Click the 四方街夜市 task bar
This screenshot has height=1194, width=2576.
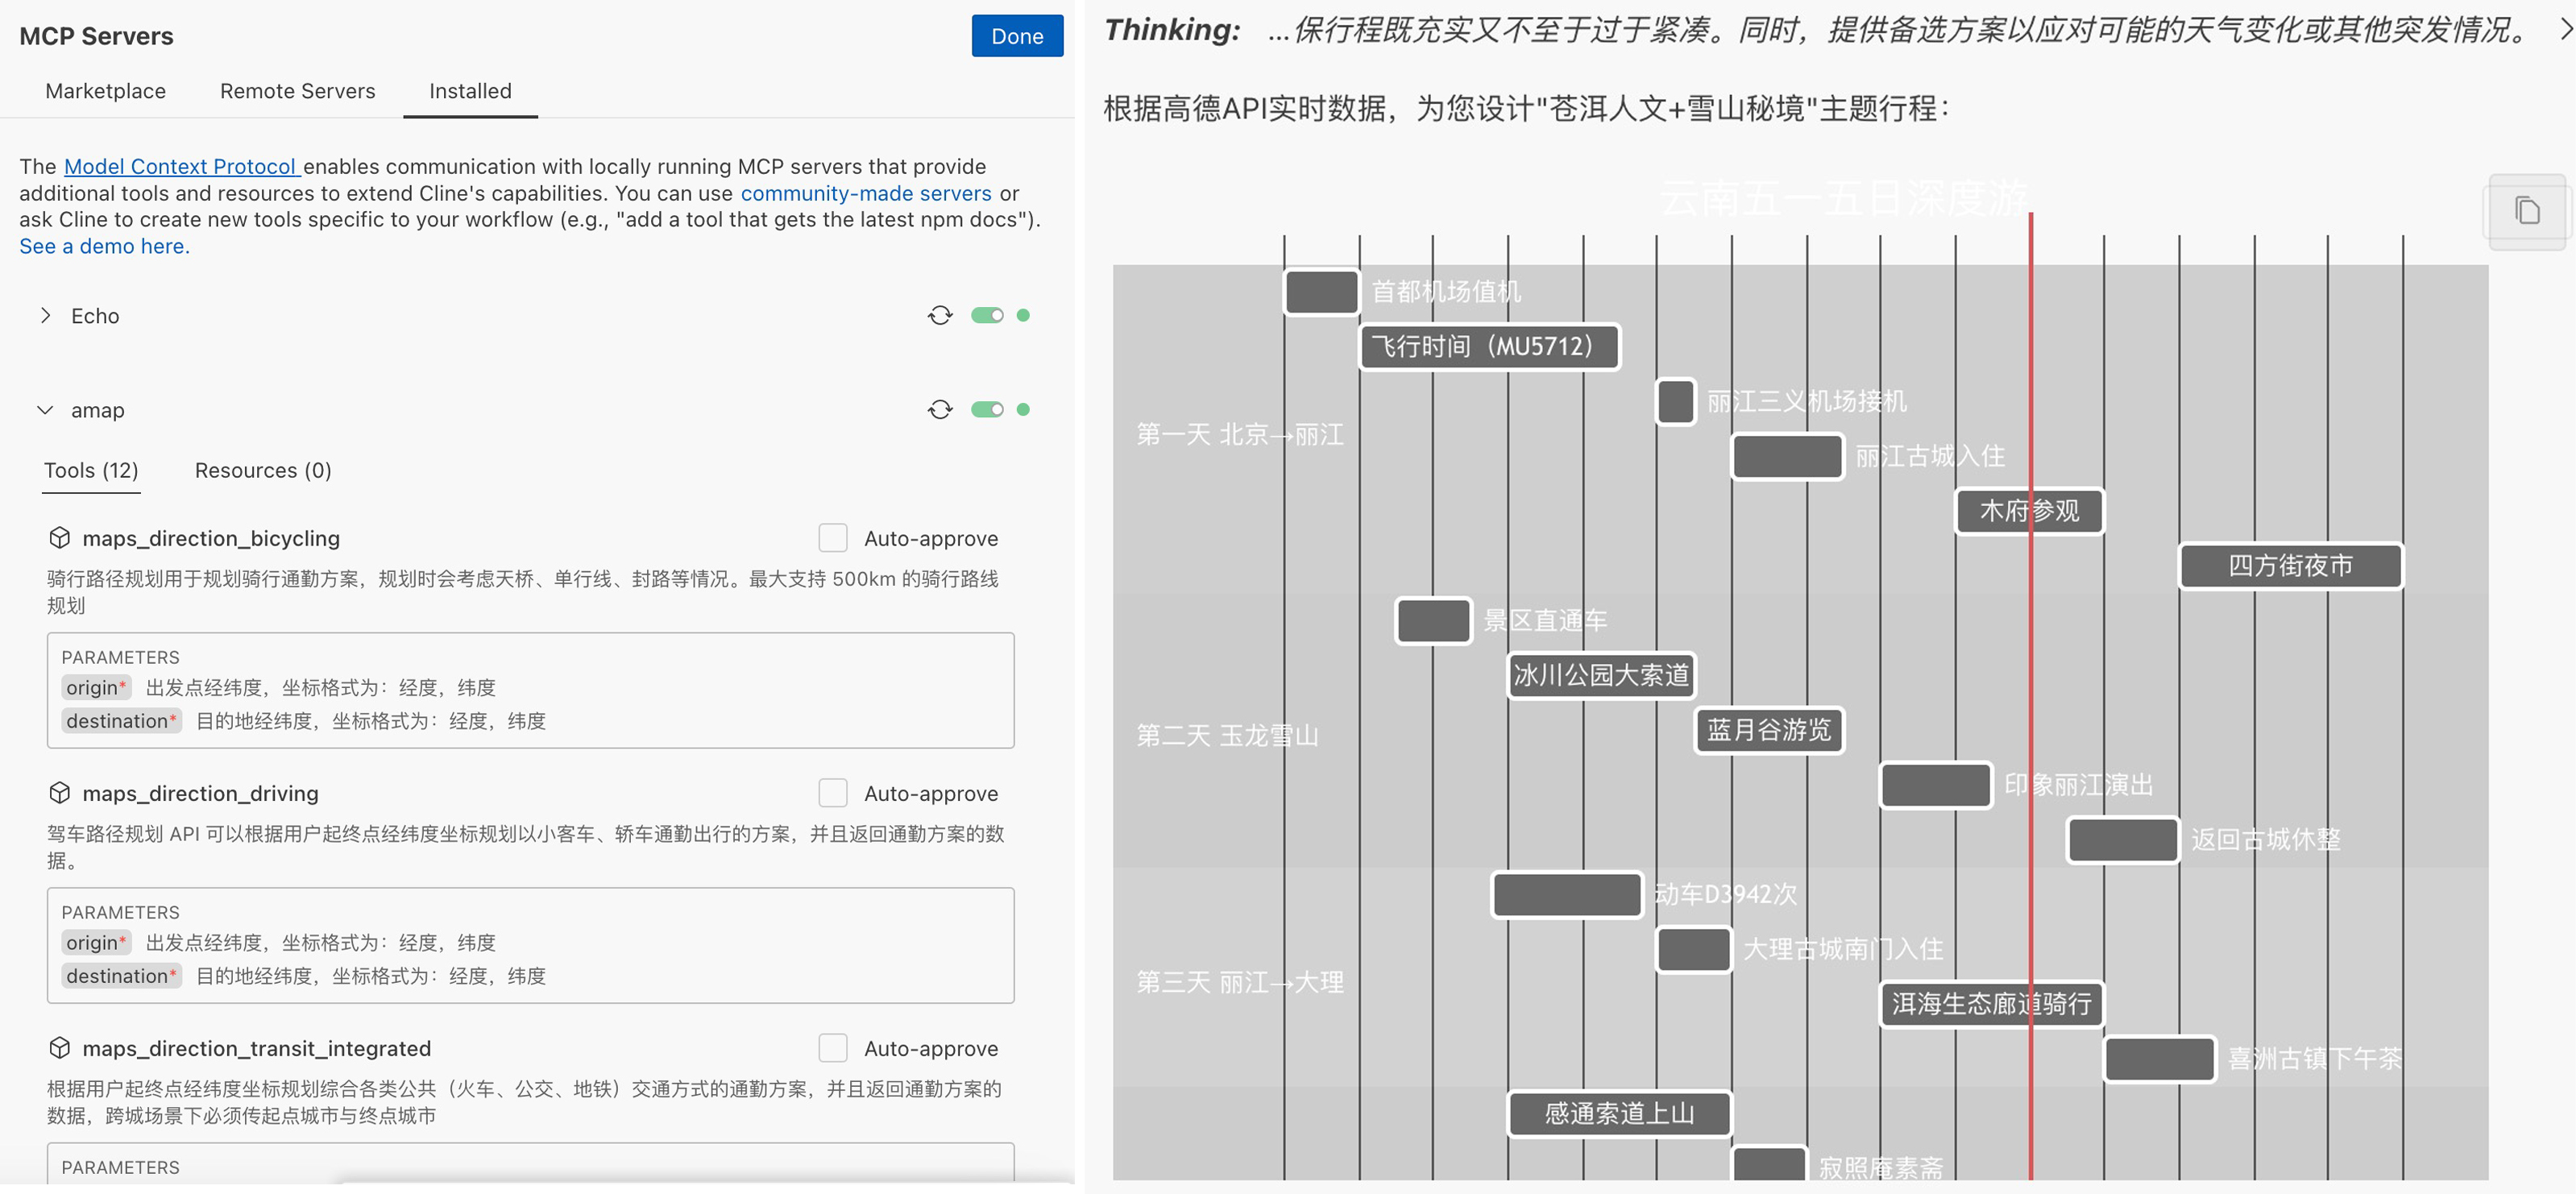click(x=2290, y=566)
